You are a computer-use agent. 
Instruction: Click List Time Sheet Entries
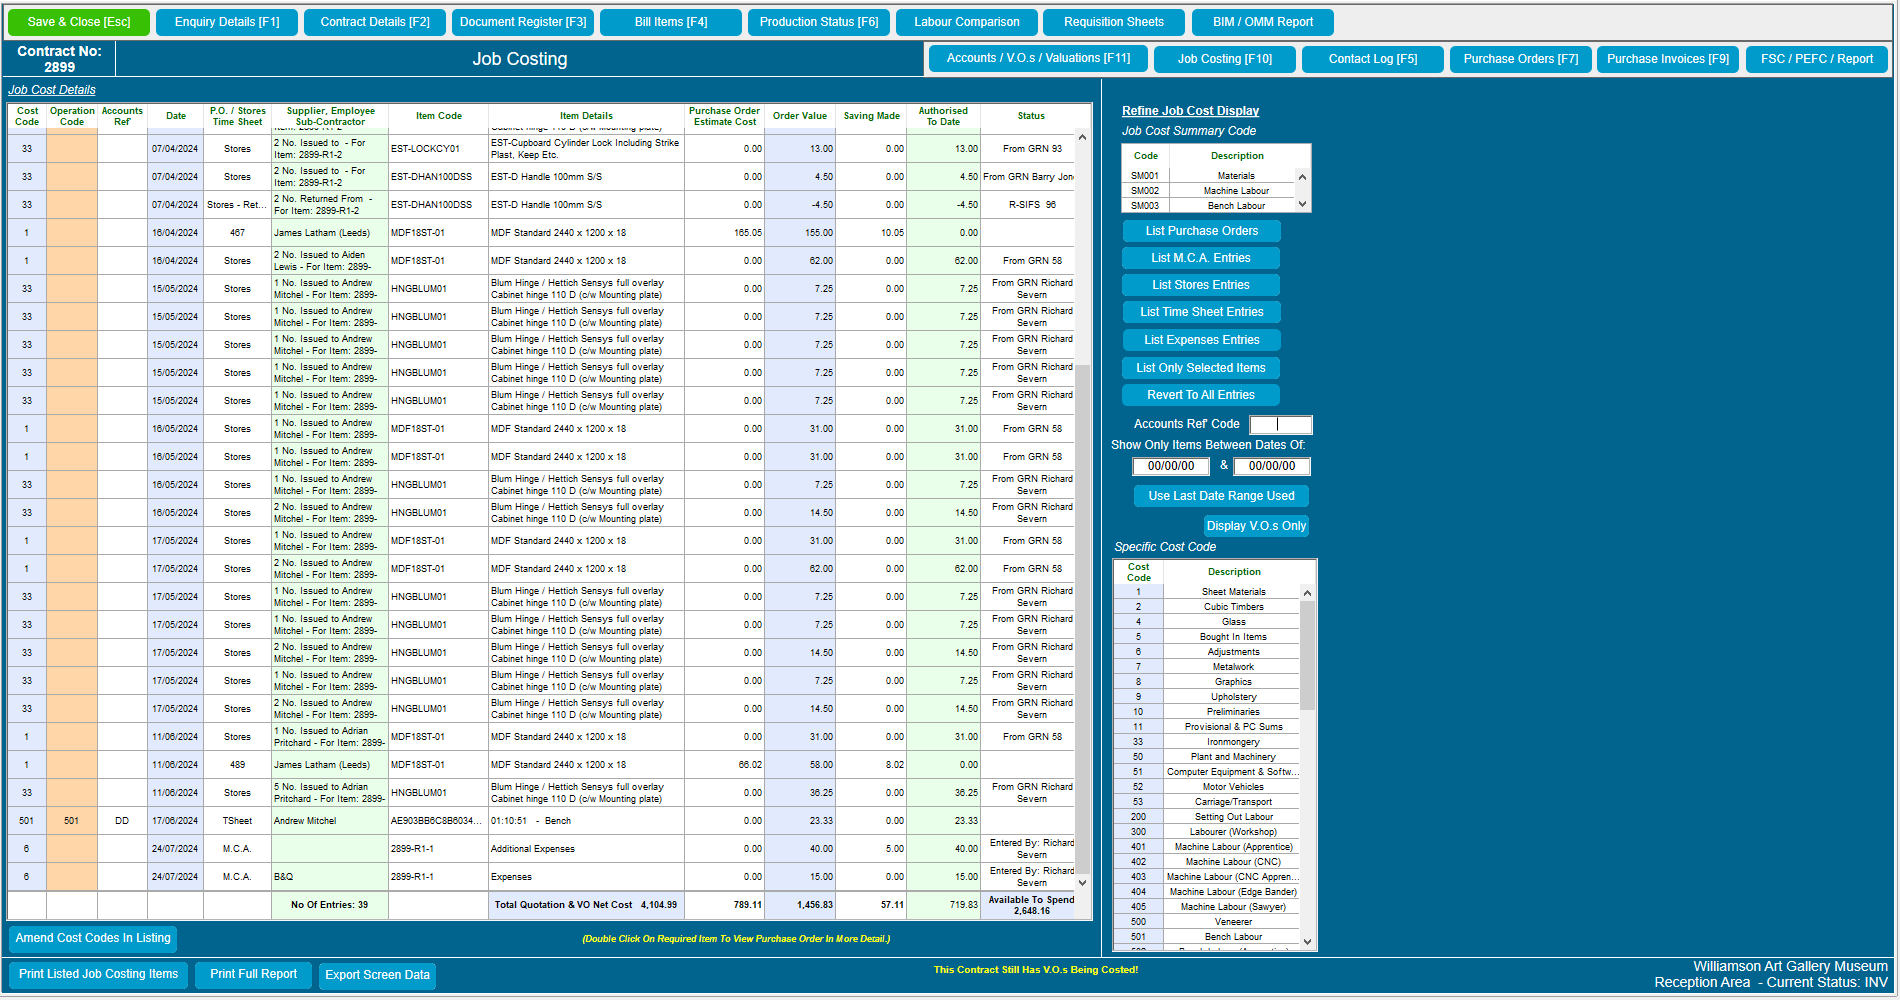[x=1201, y=311]
